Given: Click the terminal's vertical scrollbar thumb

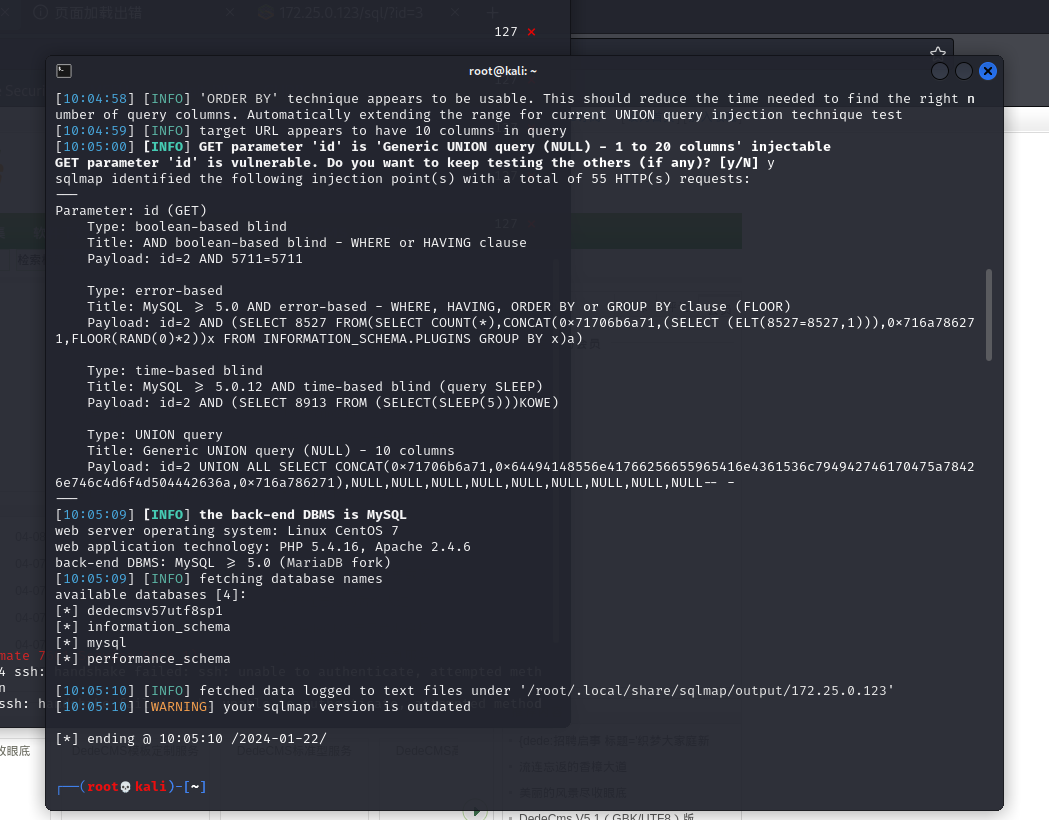Looking at the screenshot, I should pyautogui.click(x=989, y=315).
